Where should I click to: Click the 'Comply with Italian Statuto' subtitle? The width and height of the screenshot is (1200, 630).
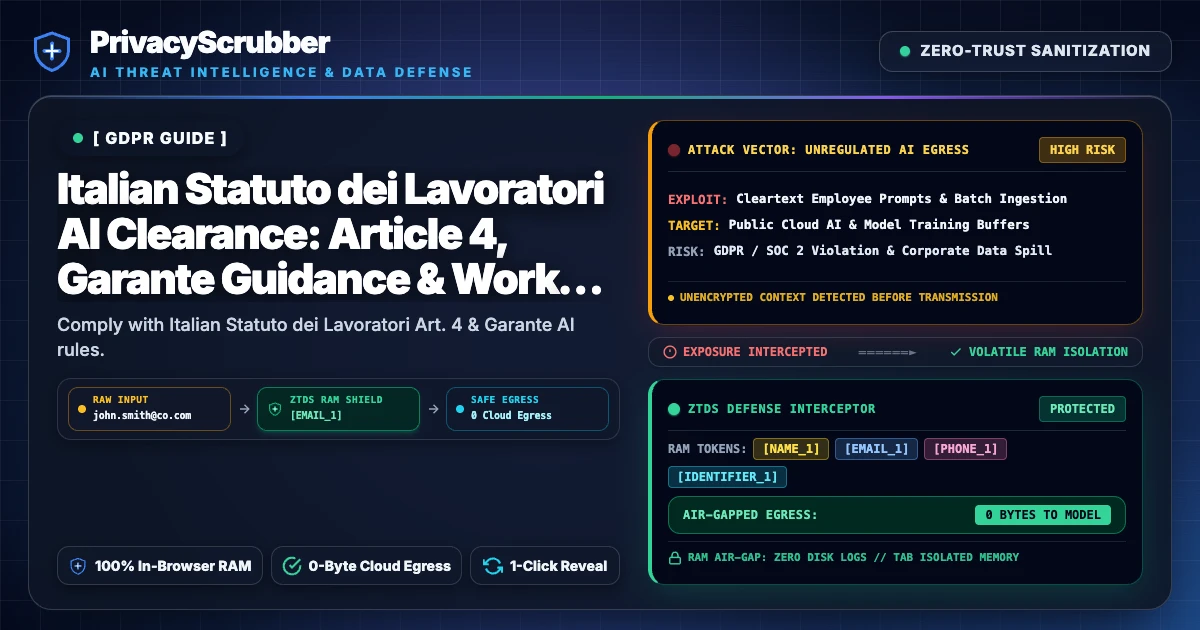(x=315, y=338)
